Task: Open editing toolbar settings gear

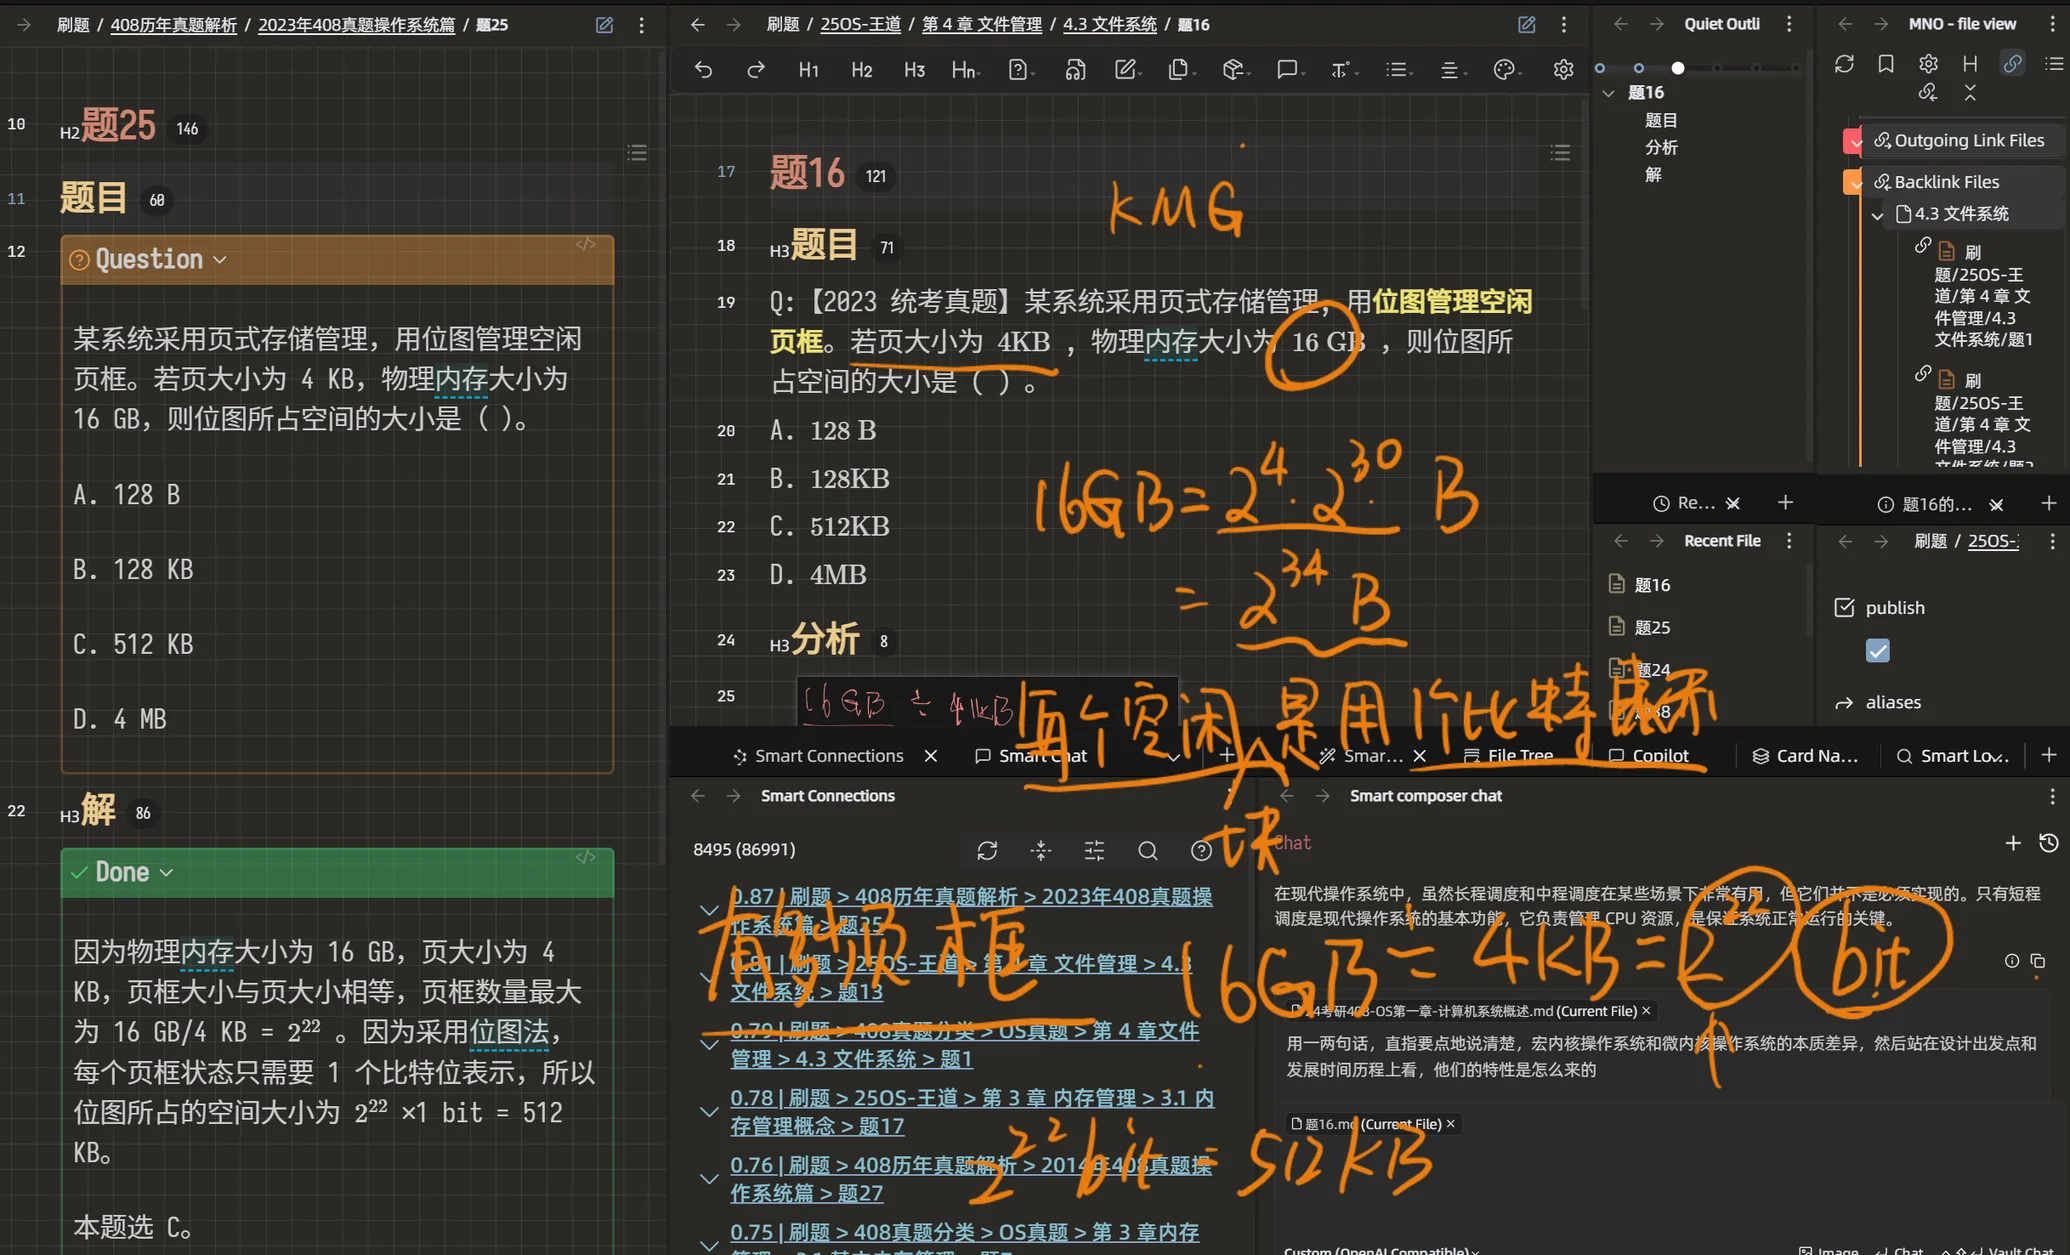Action: point(1563,69)
